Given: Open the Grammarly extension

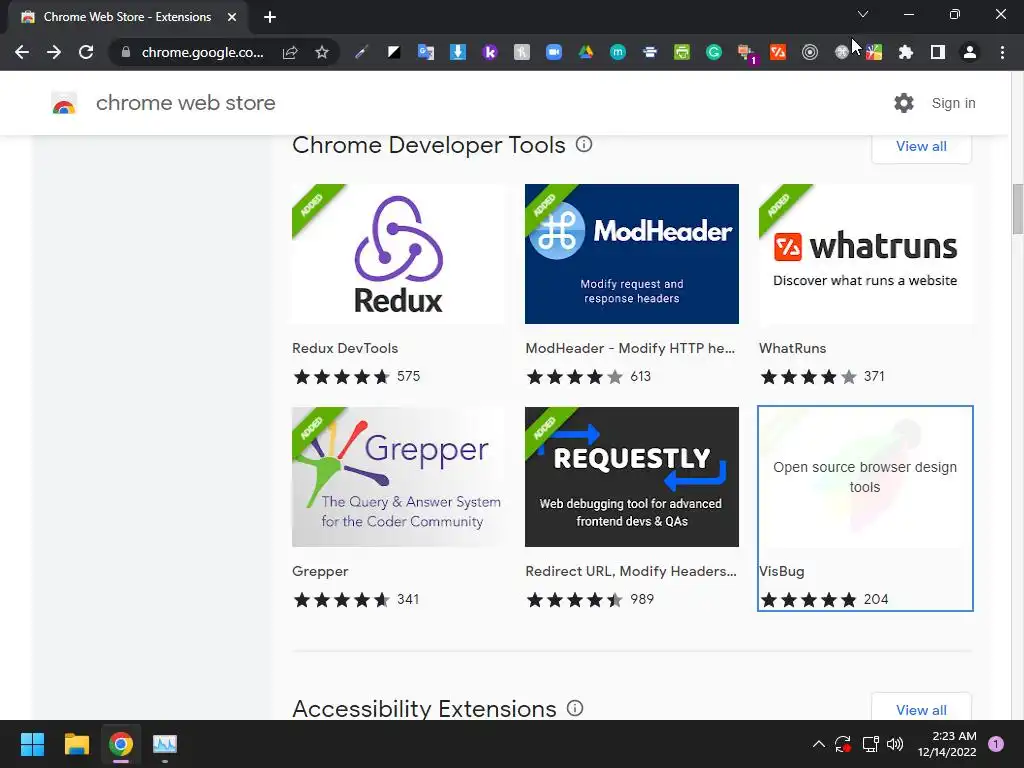Looking at the screenshot, I should click(714, 52).
